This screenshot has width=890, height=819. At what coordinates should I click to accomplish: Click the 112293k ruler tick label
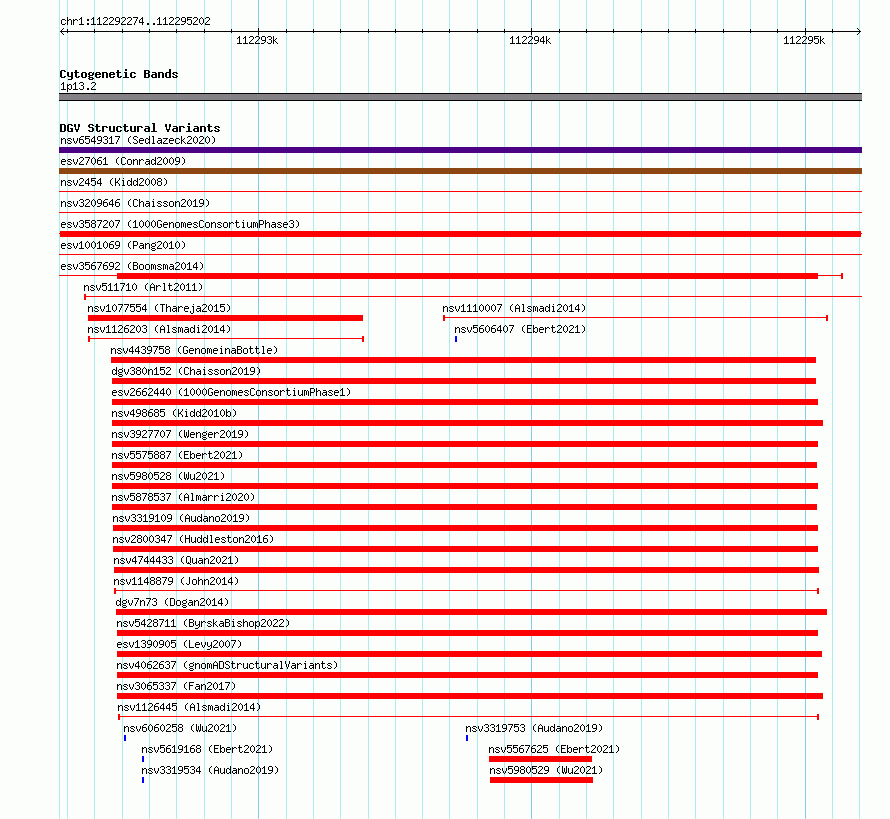click(x=257, y=40)
